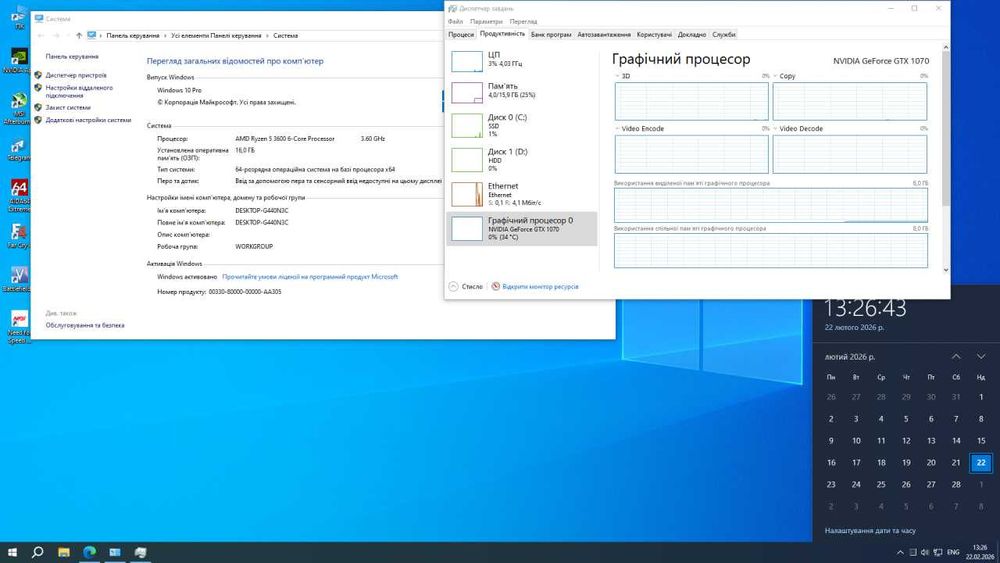Image resolution: width=1000 pixels, height=563 pixels.
Task: Click the taskbar clock showing 13:26
Action: pyautogui.click(x=980, y=552)
